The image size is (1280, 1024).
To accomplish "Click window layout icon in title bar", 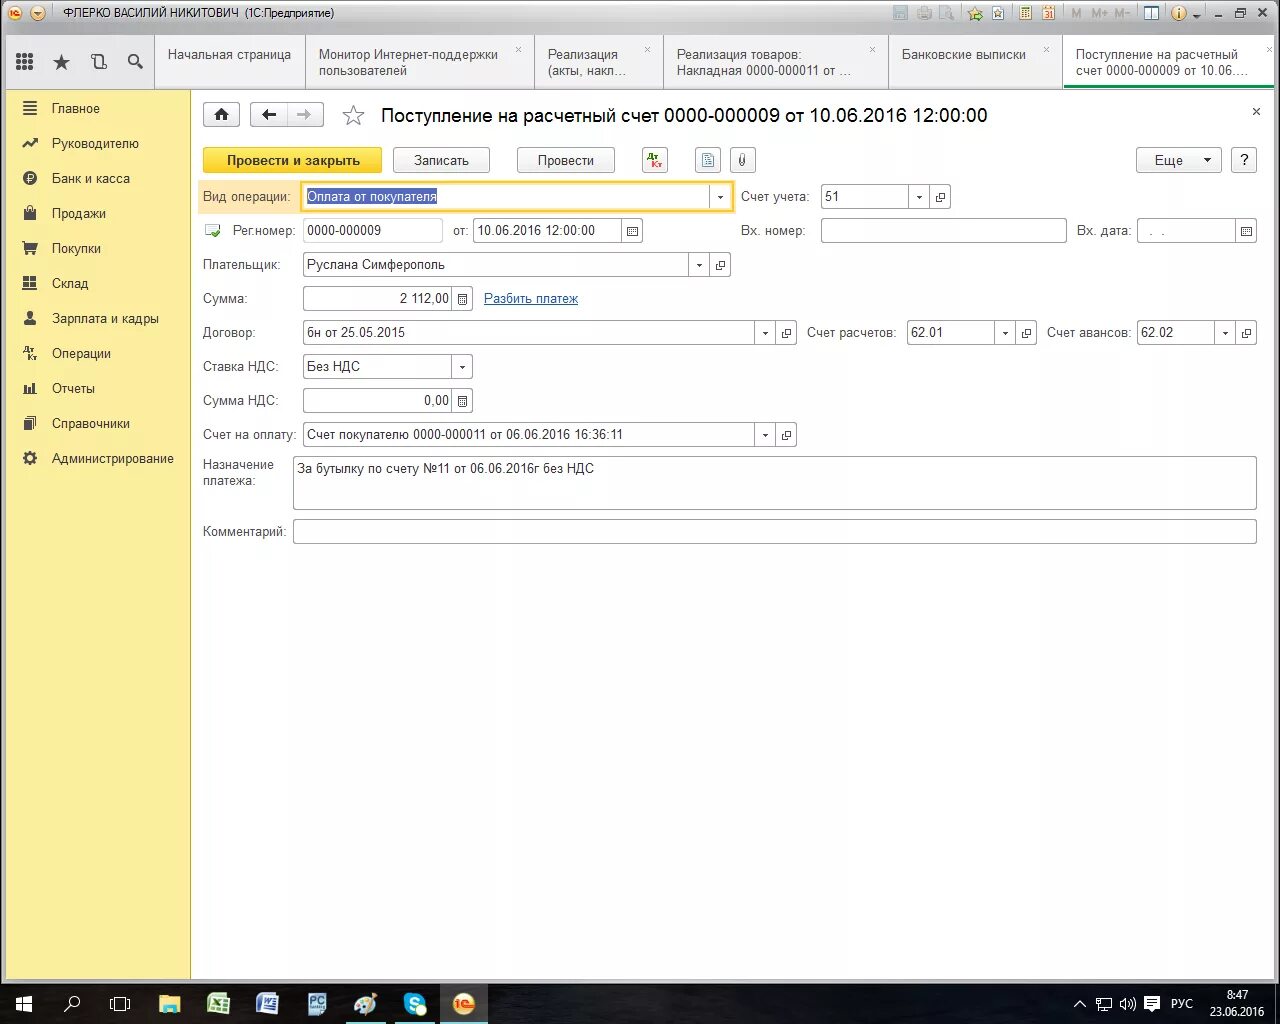I will pos(1152,13).
